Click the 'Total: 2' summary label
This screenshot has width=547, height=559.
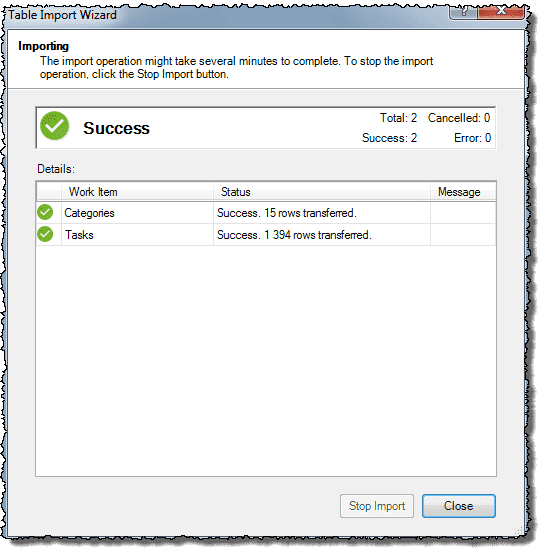(x=399, y=118)
